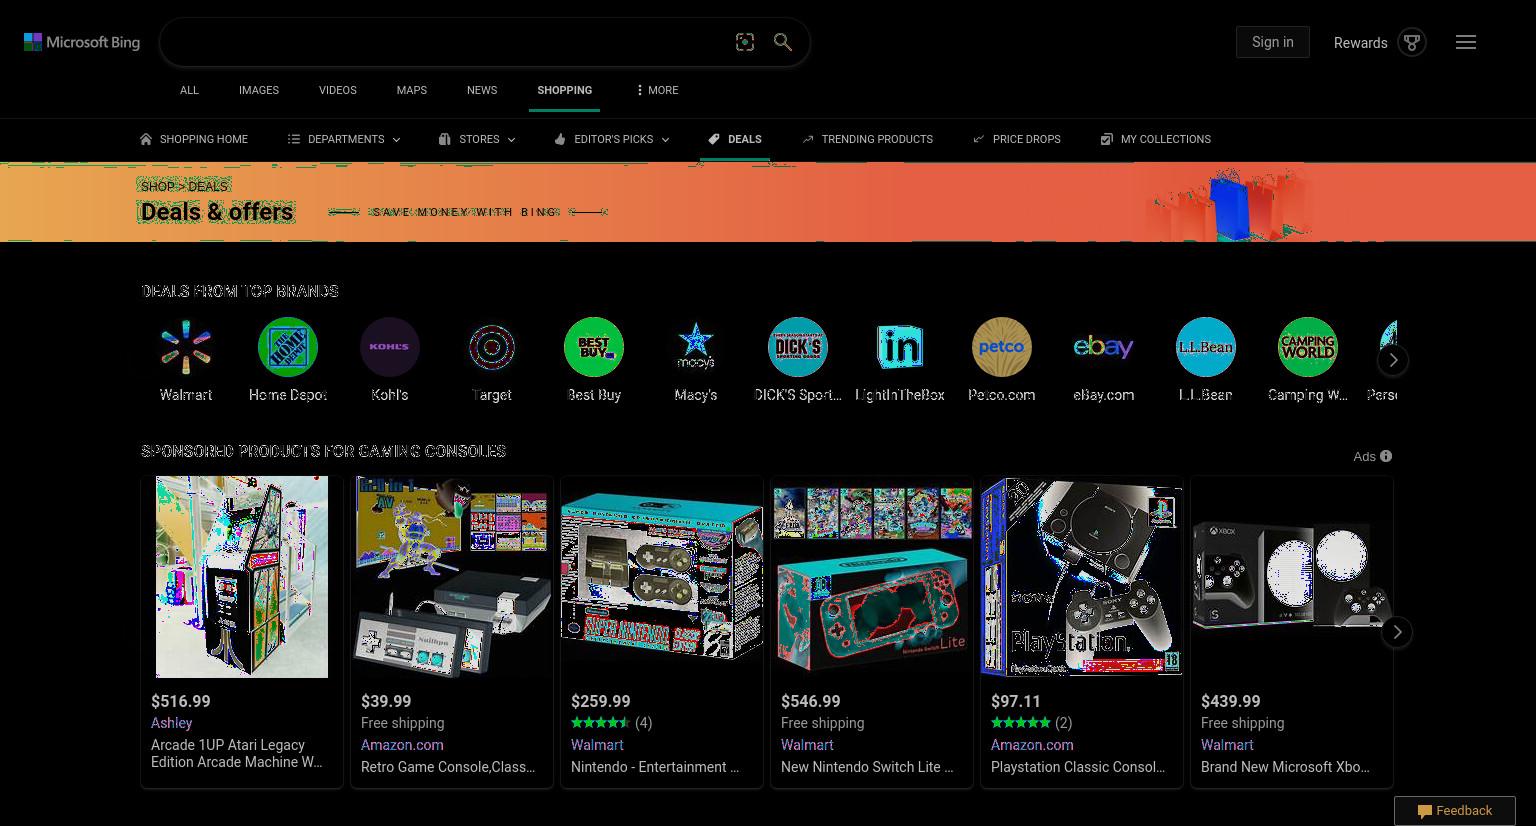Viewport: 1536px width, 826px height.
Task: Click the 4.5-star rating on Nintendo
Action: [x=601, y=723]
